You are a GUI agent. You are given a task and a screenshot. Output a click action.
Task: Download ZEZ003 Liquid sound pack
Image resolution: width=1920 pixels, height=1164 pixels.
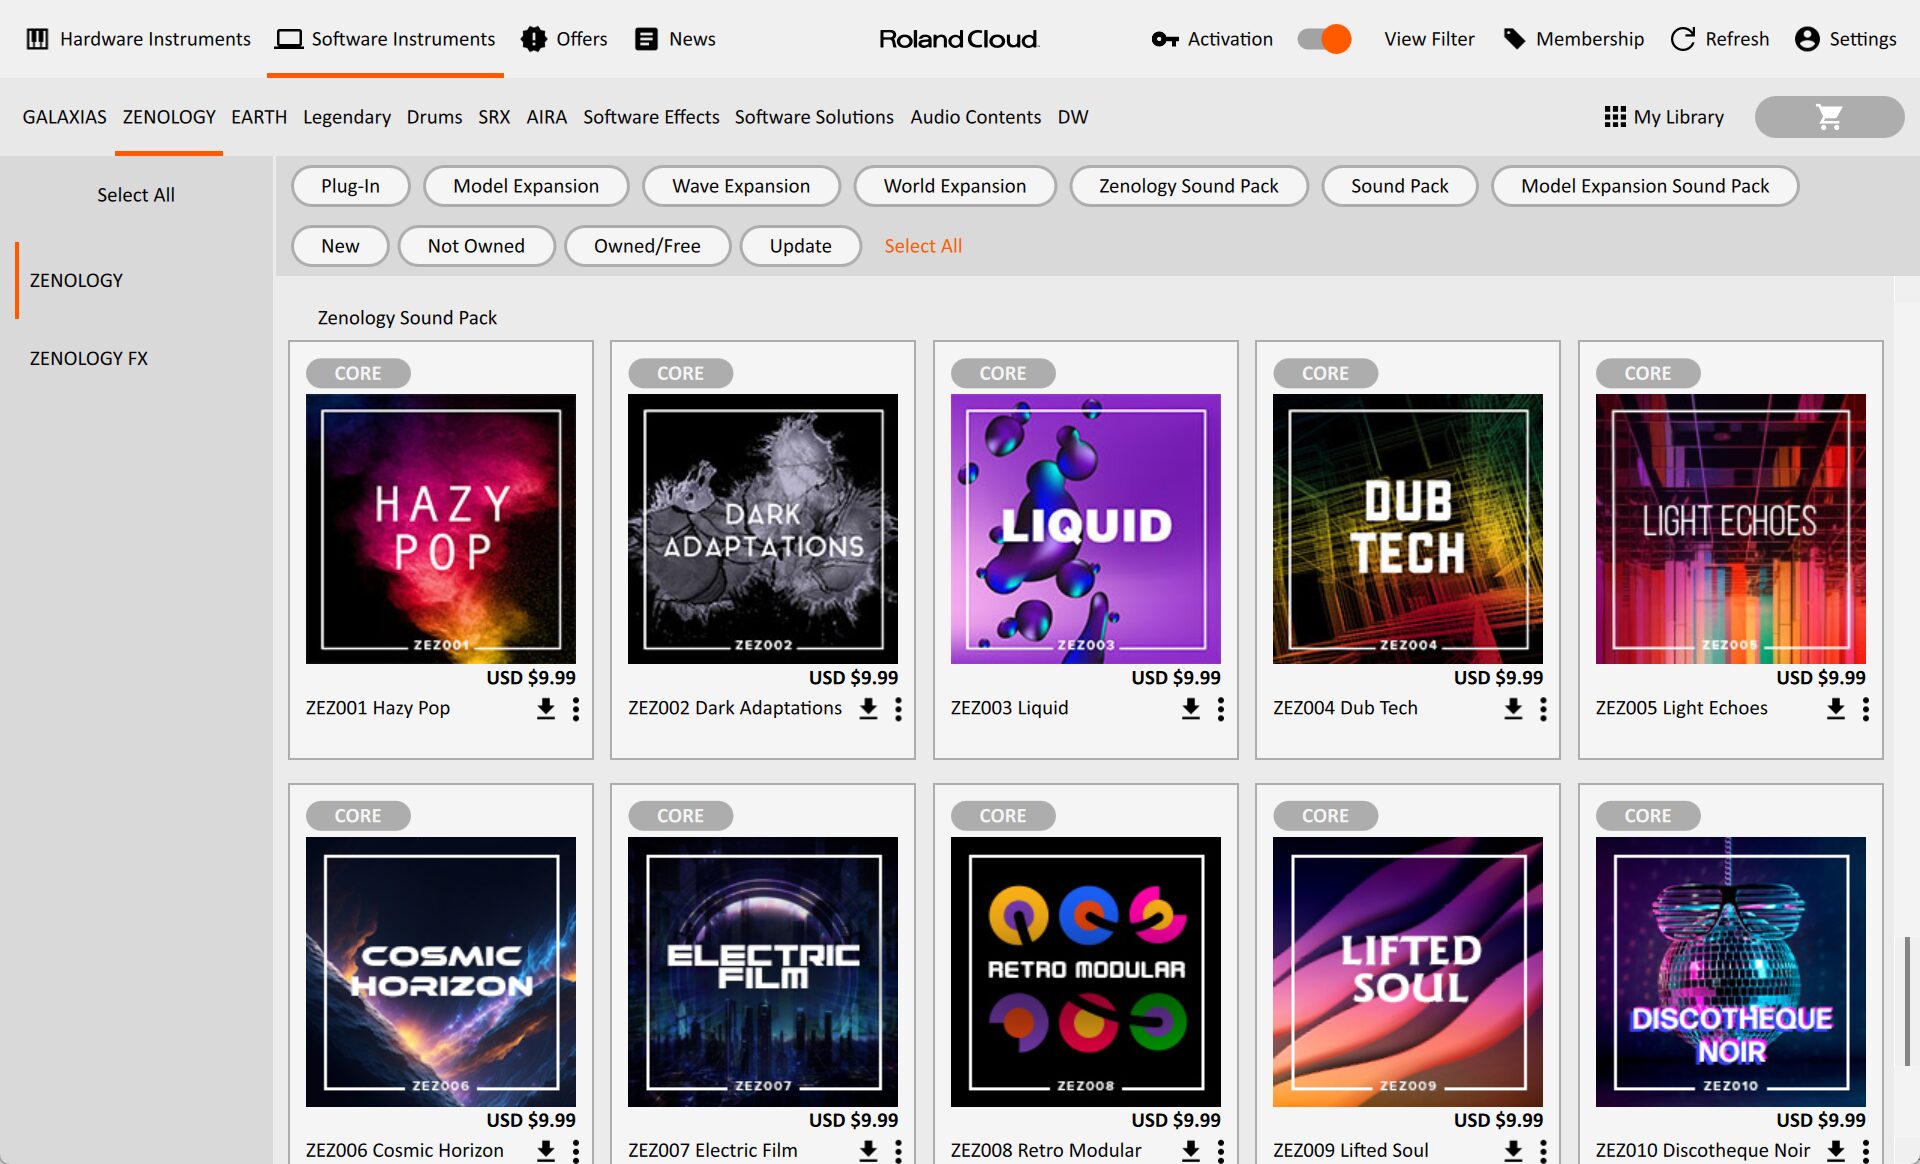coord(1191,709)
